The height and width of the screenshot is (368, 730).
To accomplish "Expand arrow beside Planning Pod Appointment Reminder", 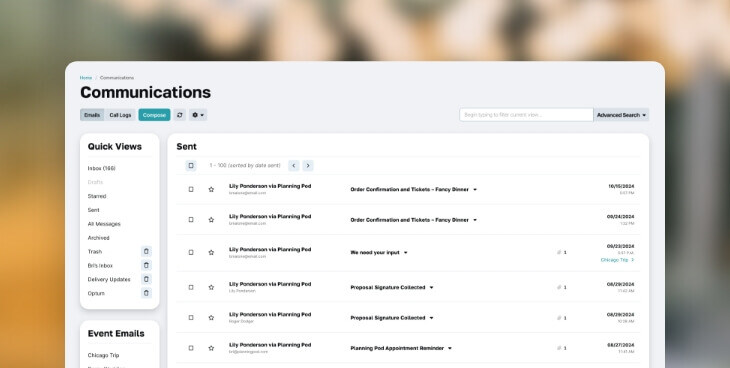I will [450, 348].
